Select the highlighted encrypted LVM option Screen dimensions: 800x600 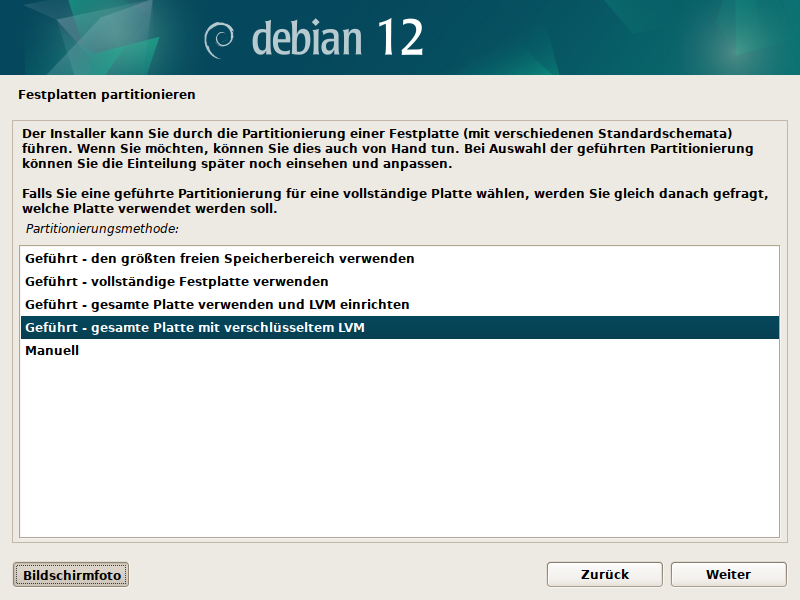coord(195,328)
